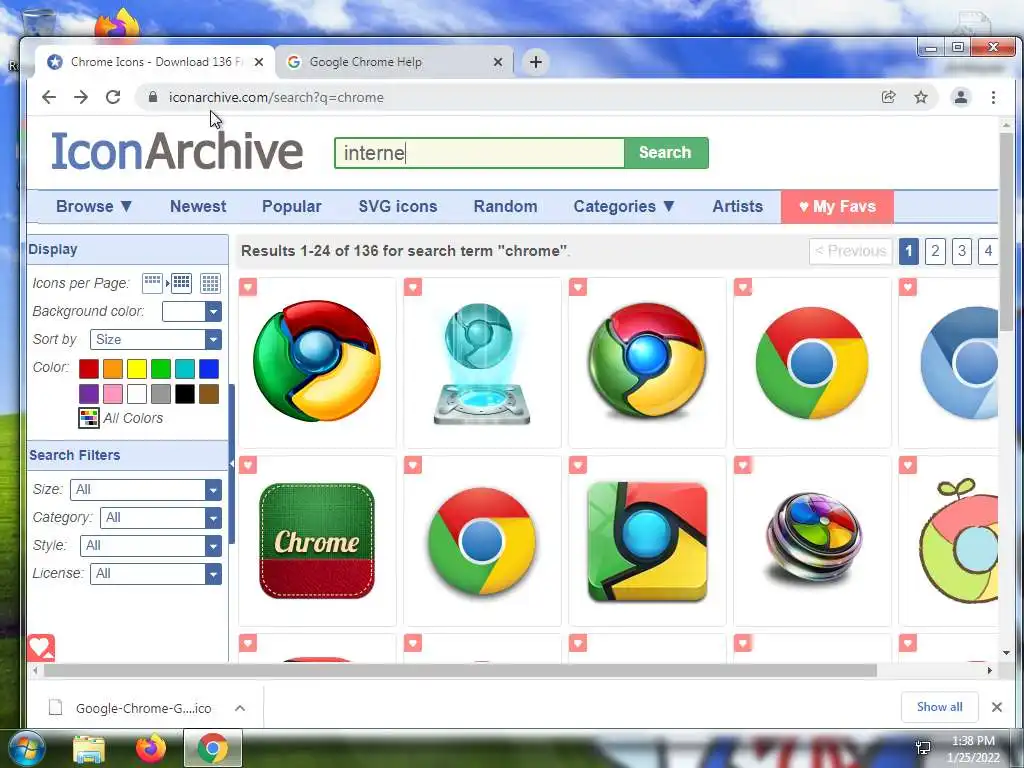Click the Chrome taskbar button
The width and height of the screenshot is (1024, 768).
click(x=212, y=748)
